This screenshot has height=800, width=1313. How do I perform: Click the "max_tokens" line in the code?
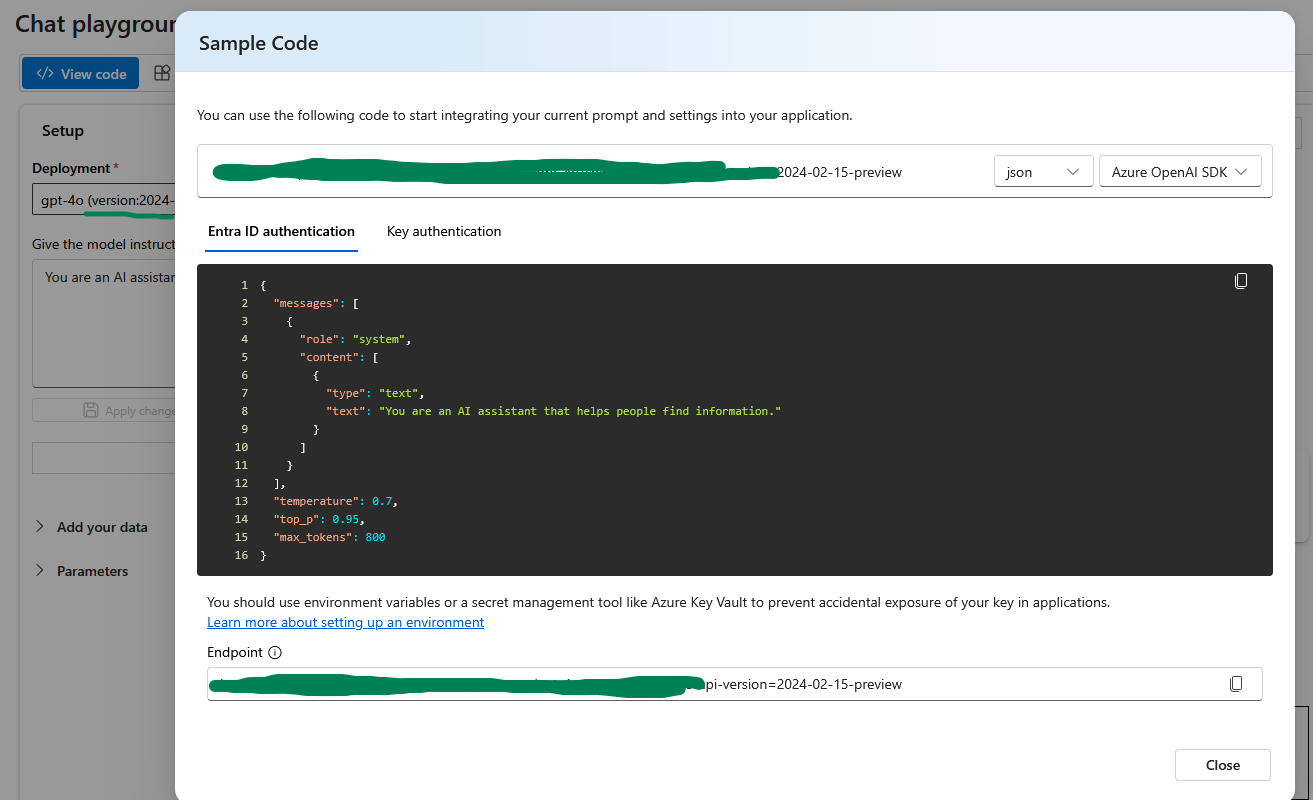pyautogui.click(x=329, y=537)
